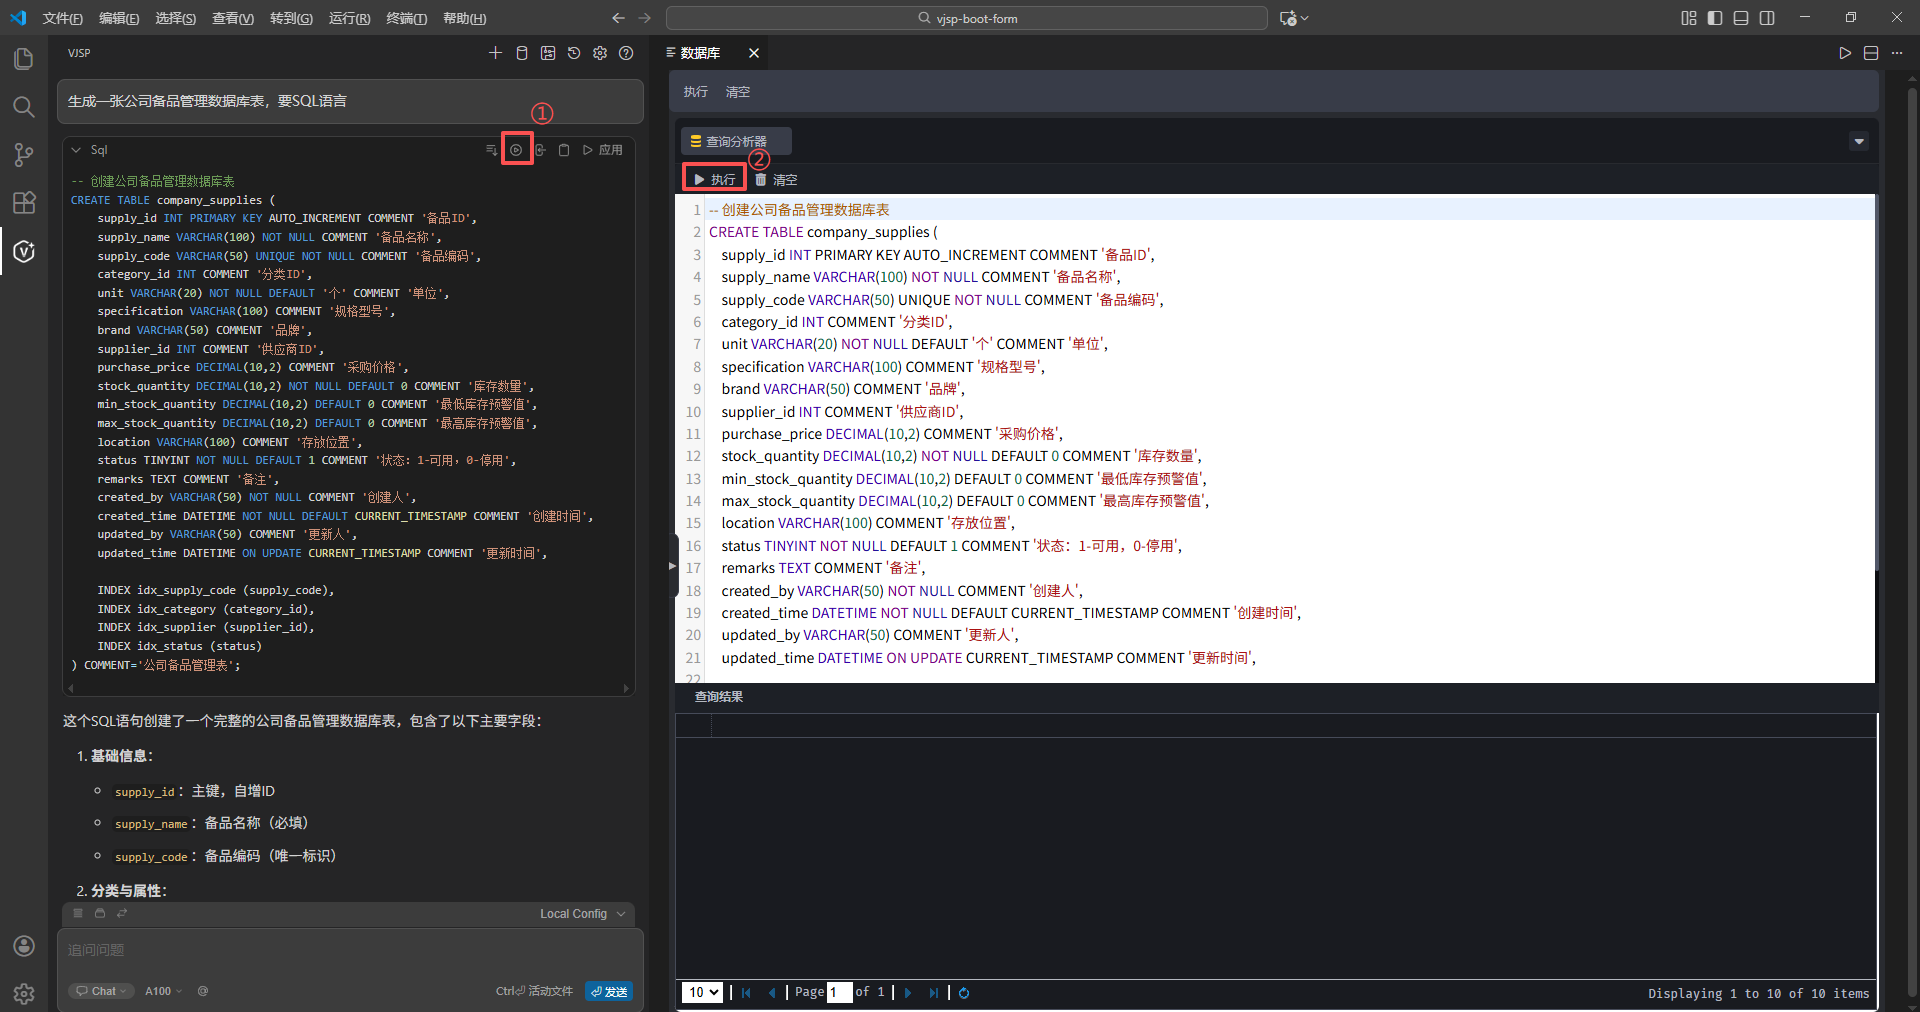This screenshot has height=1012, width=1920.
Task: Open the Extensions view in the activity bar
Action: tap(24, 203)
